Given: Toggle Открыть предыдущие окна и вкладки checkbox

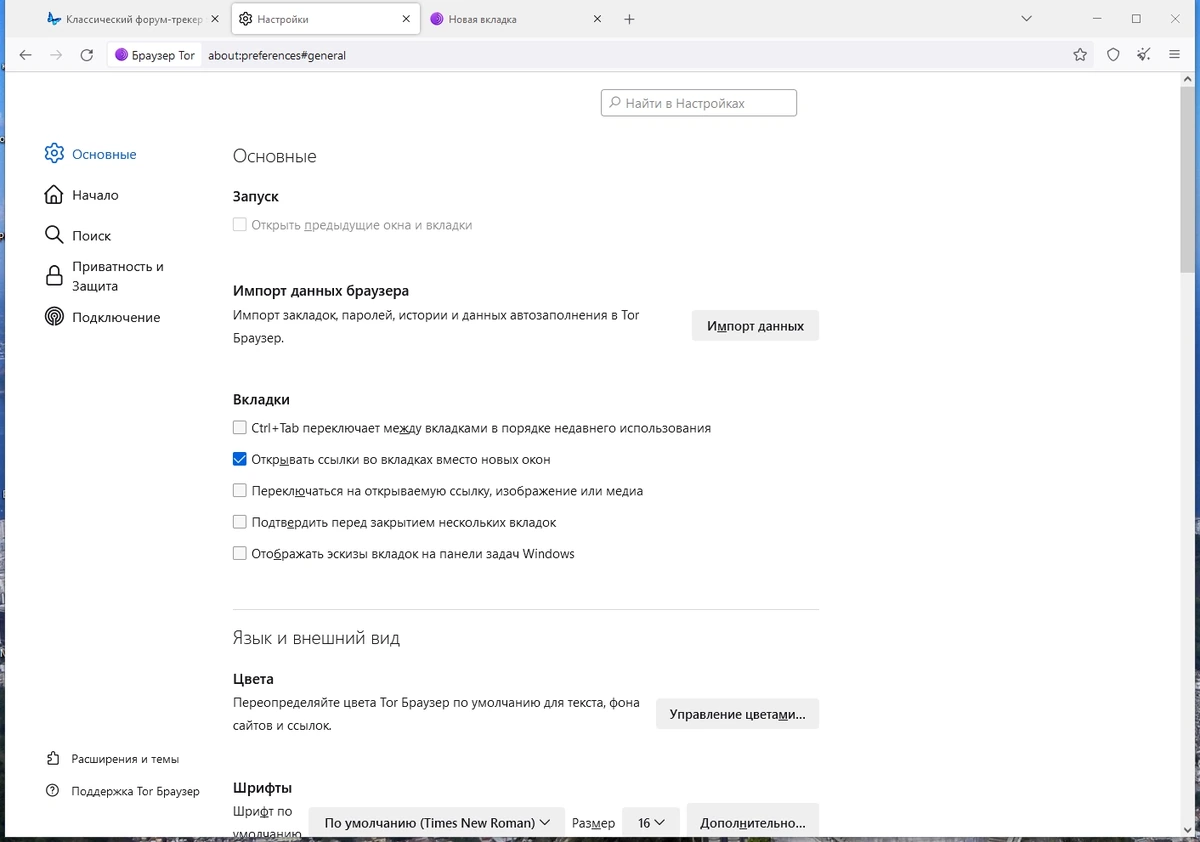Looking at the screenshot, I should tap(240, 225).
